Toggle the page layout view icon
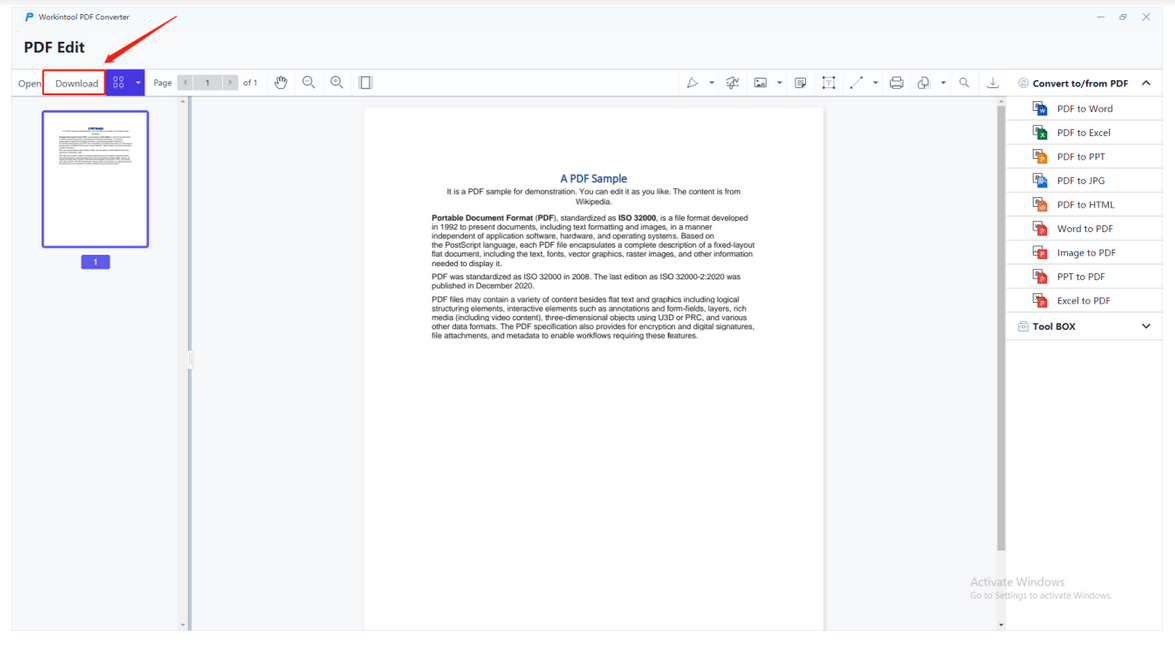Screen dimensions: 1175x651 (x=366, y=83)
